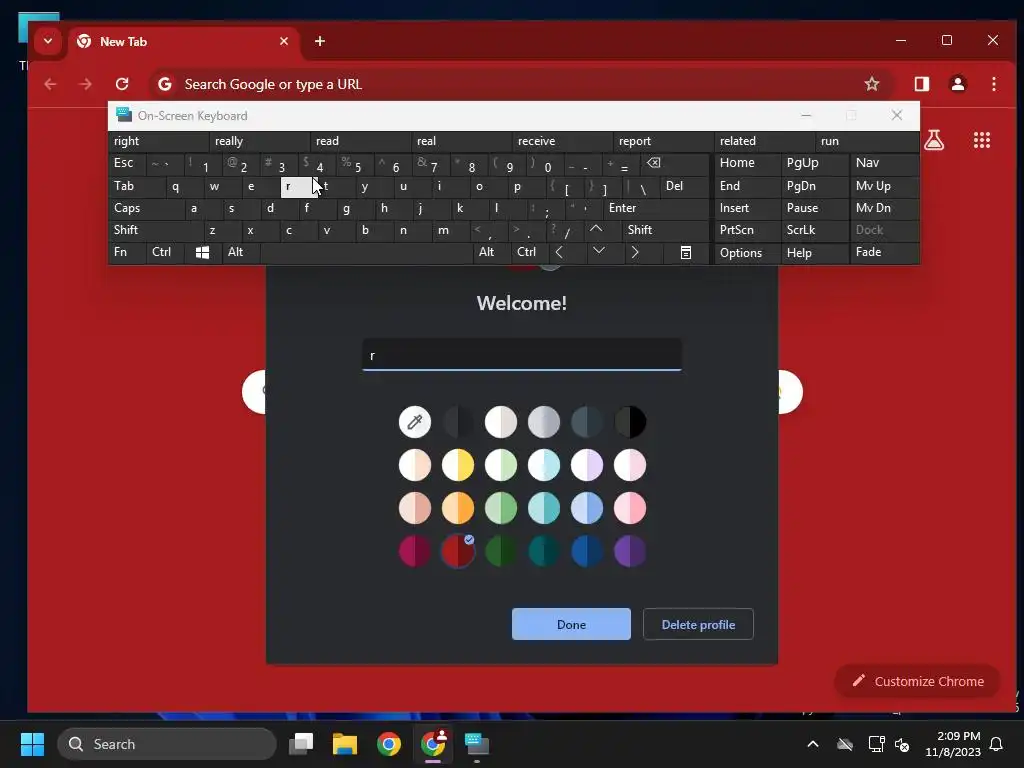Click the Enter key on keyboard
Image resolution: width=1024 pixels, height=768 pixels.
656,208
